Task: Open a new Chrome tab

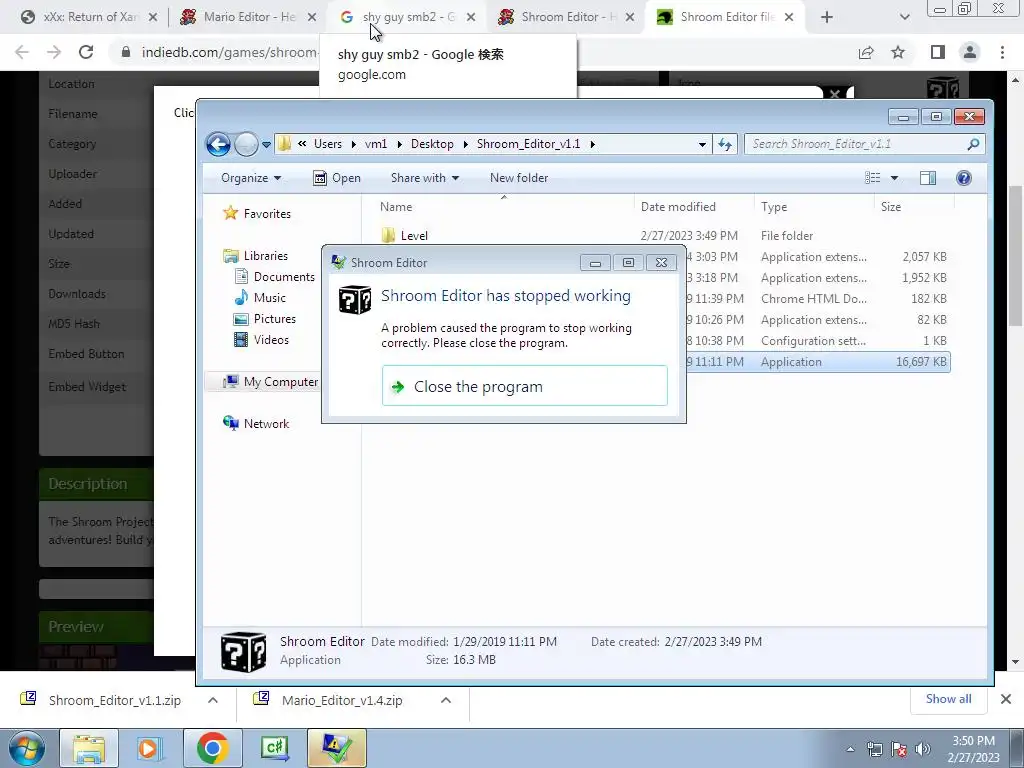Action: pos(826,17)
